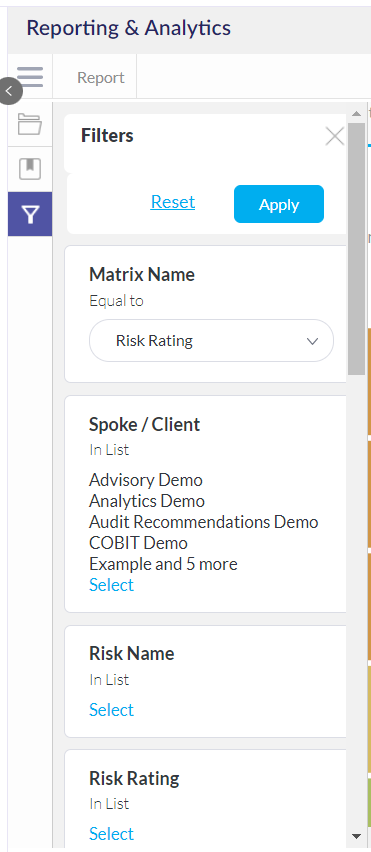Image resolution: width=371 pixels, height=852 pixels.
Task: Click the scrollbar down arrow
Action: [x=356, y=836]
